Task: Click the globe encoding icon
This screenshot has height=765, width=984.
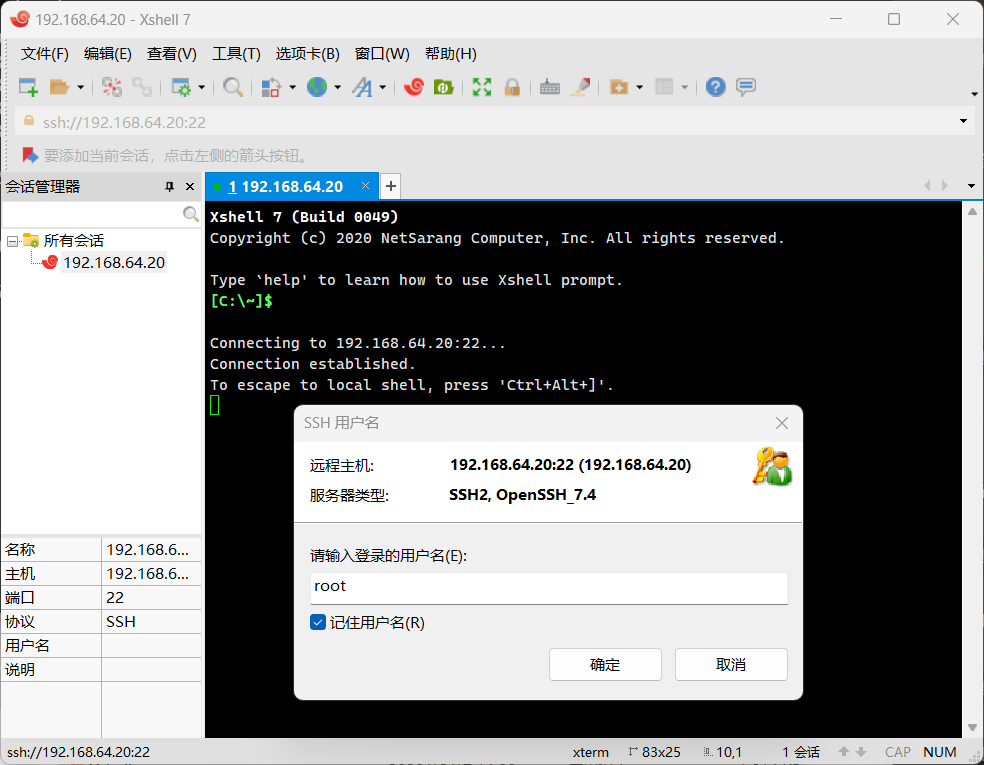Action: pos(317,87)
